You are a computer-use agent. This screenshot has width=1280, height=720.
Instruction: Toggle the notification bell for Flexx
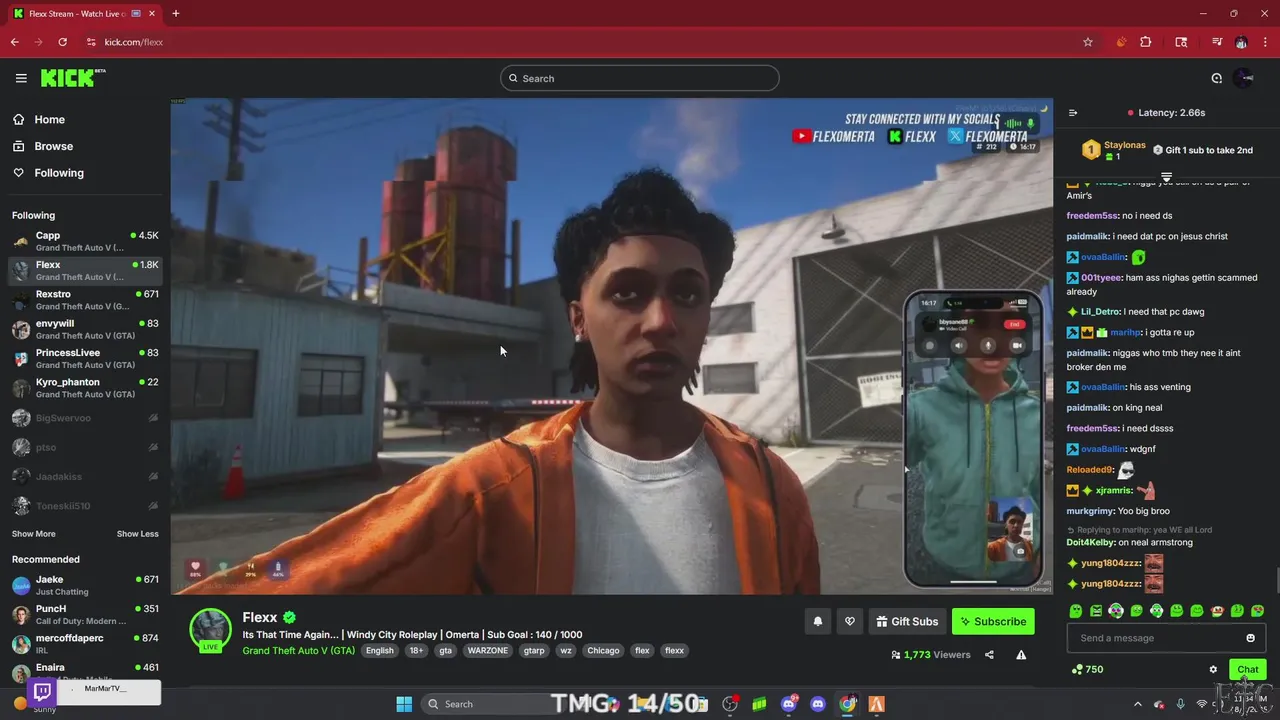pyautogui.click(x=818, y=621)
